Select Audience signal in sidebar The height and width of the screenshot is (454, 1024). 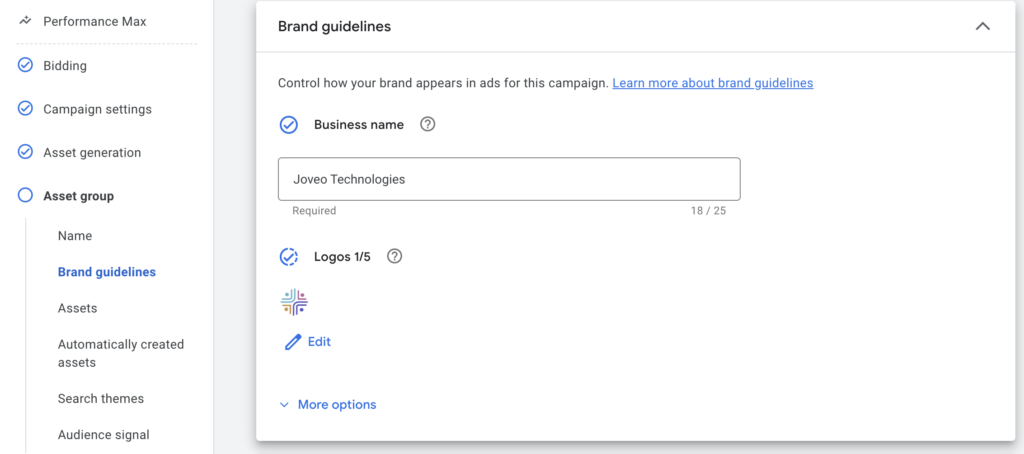(x=103, y=435)
